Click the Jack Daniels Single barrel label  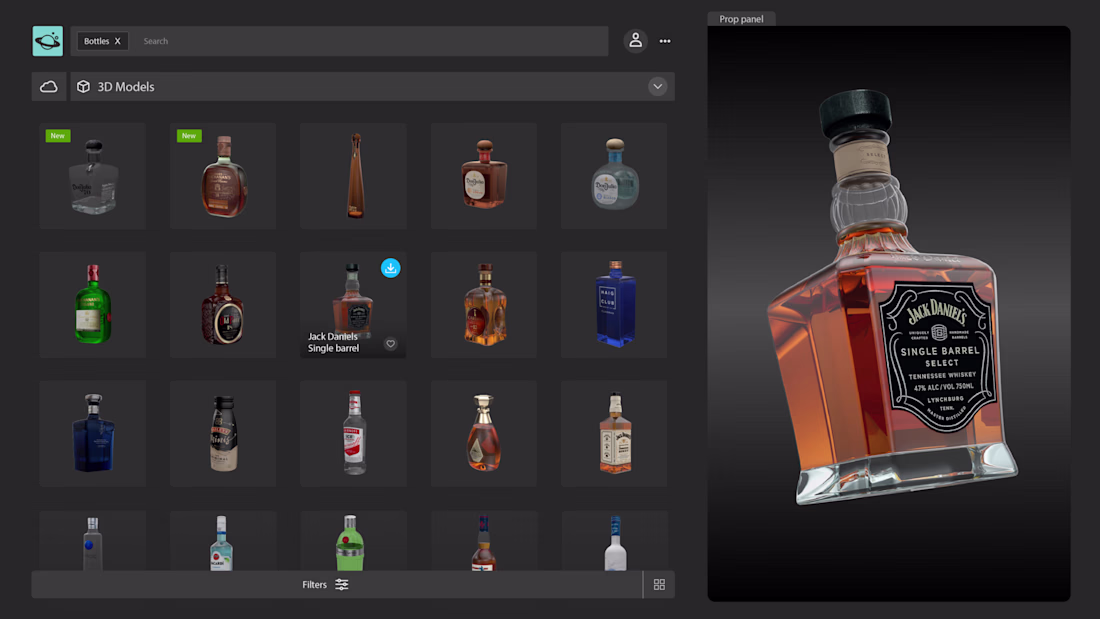pos(333,342)
